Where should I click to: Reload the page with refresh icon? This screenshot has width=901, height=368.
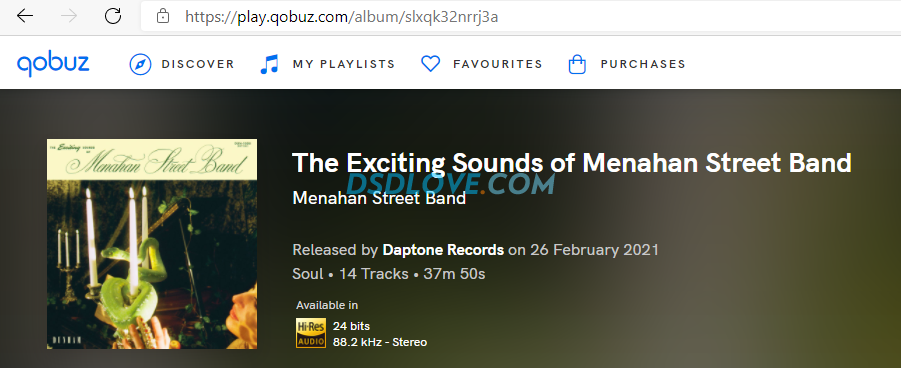[113, 16]
